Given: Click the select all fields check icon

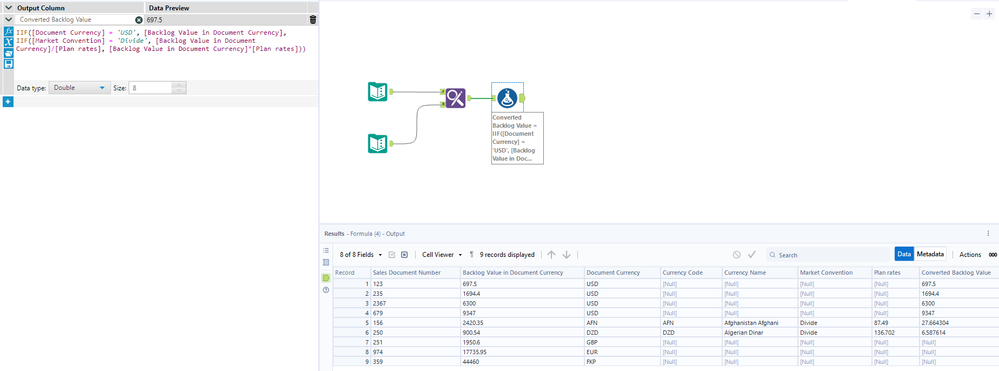Looking at the screenshot, I should 392,254.
